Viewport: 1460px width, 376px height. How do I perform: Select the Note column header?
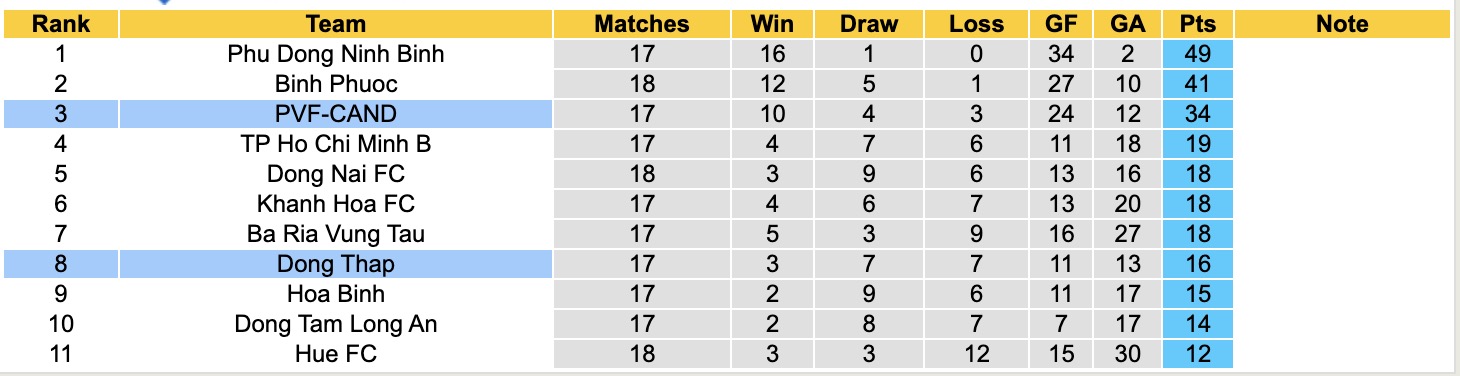1342,24
